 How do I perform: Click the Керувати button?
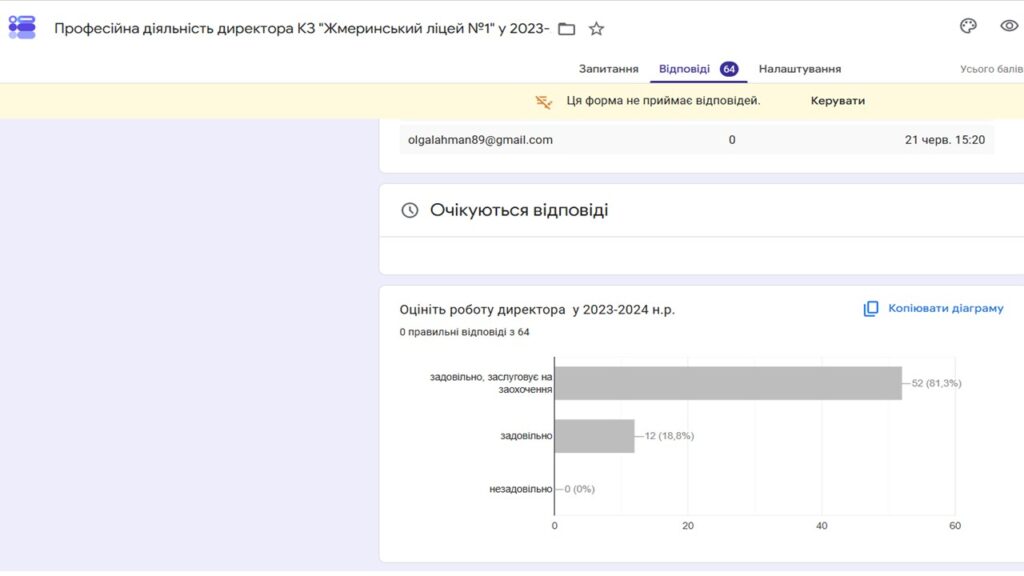click(x=837, y=101)
